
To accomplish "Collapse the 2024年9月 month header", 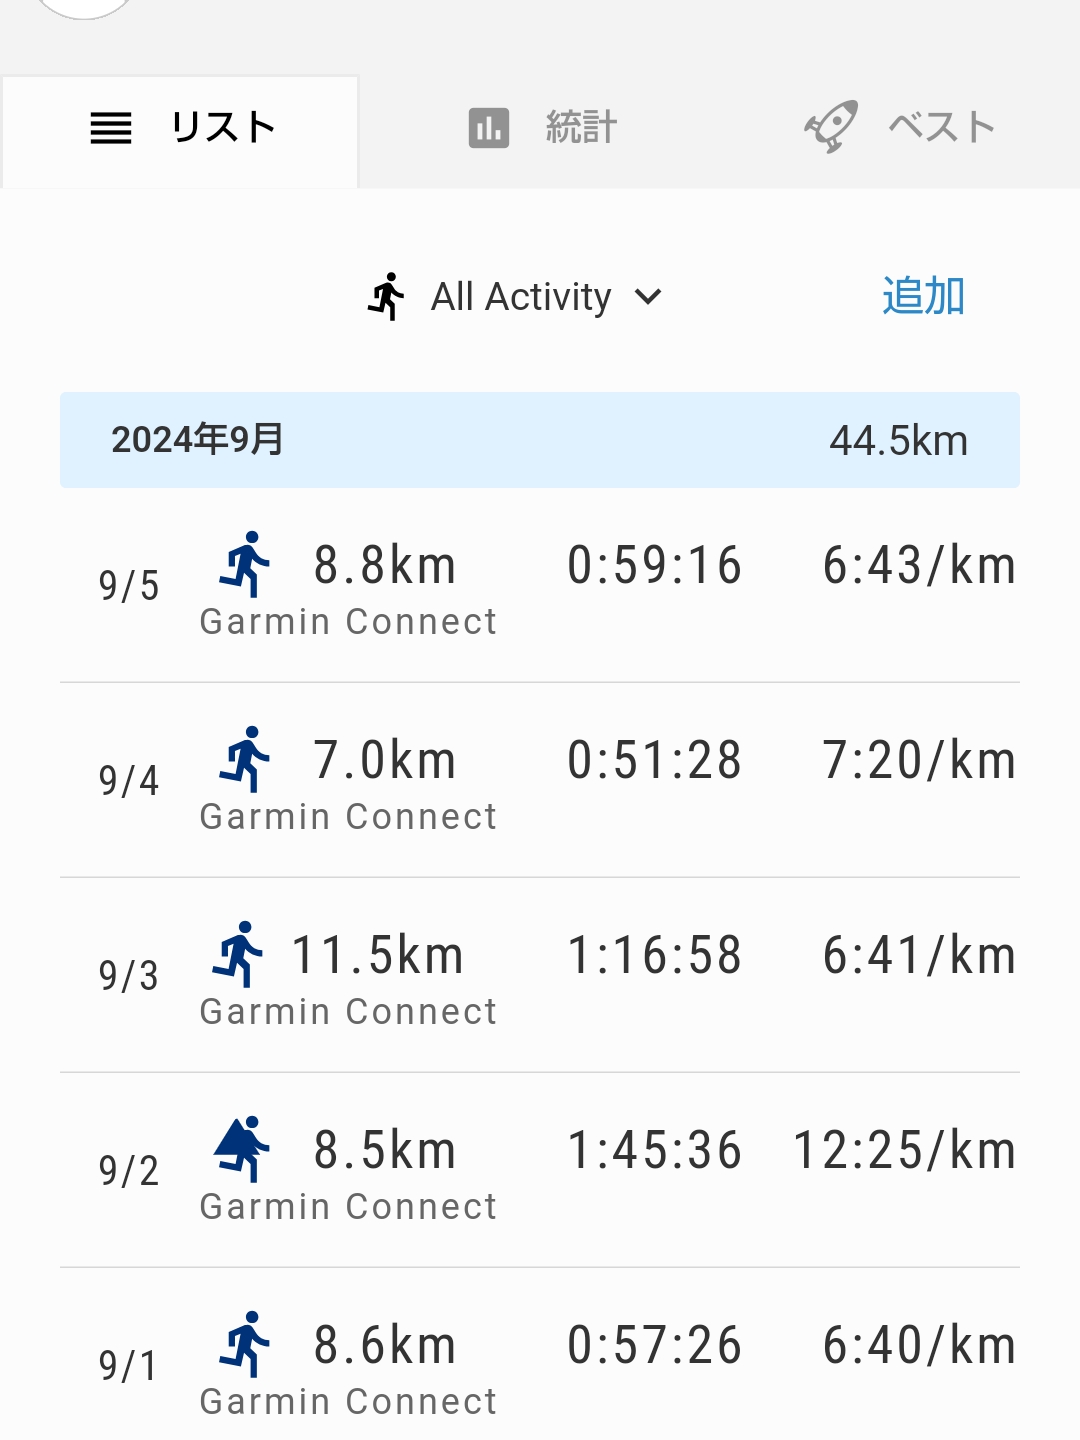I will tap(540, 440).
